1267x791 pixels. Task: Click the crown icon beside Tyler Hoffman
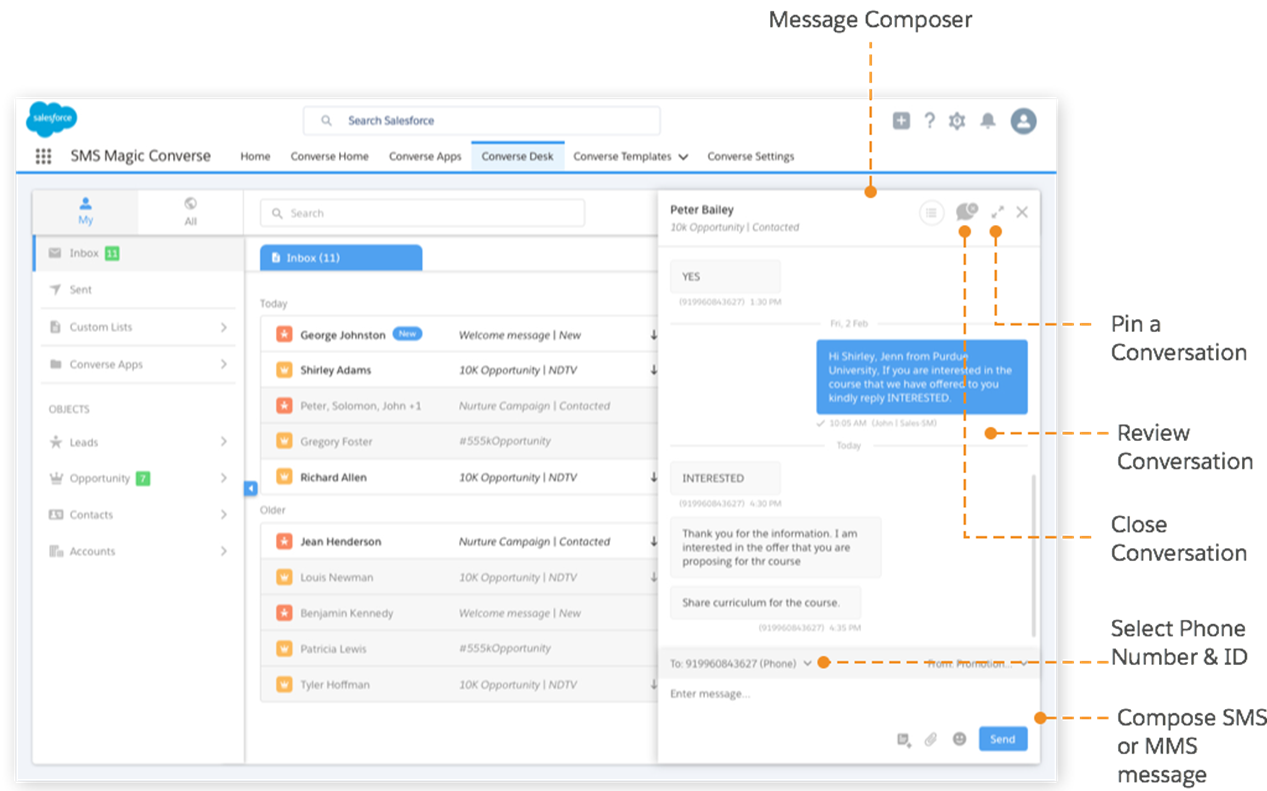[x=283, y=685]
